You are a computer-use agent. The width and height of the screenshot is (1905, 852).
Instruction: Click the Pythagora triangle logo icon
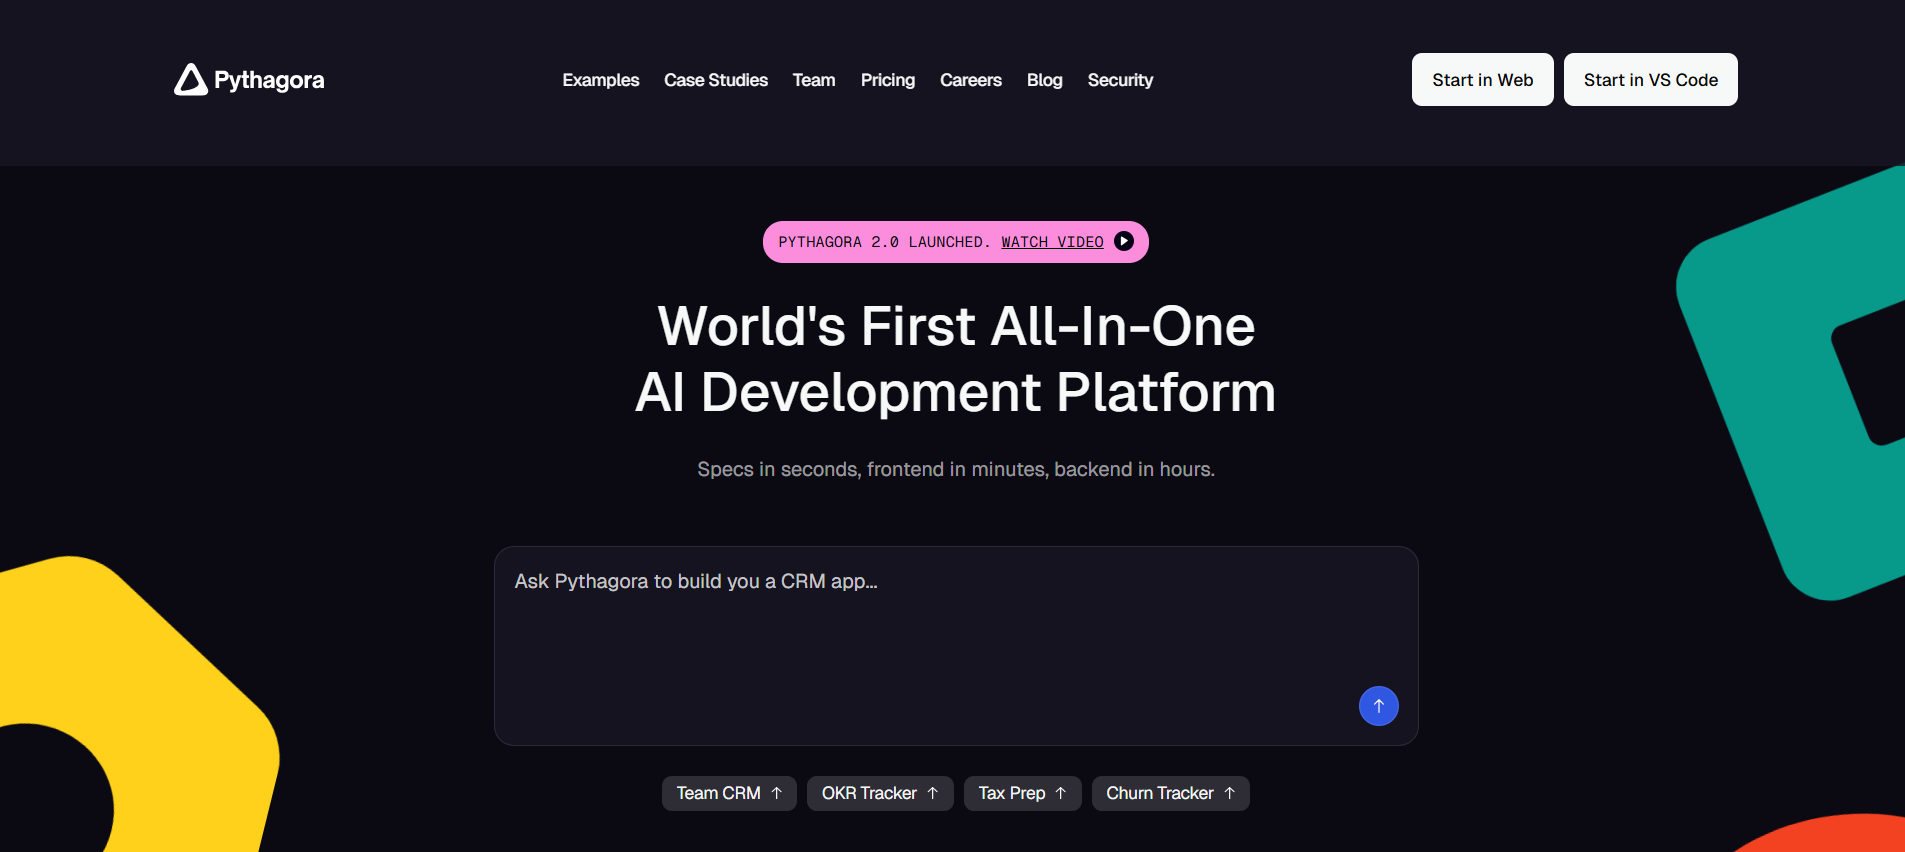[x=191, y=80]
